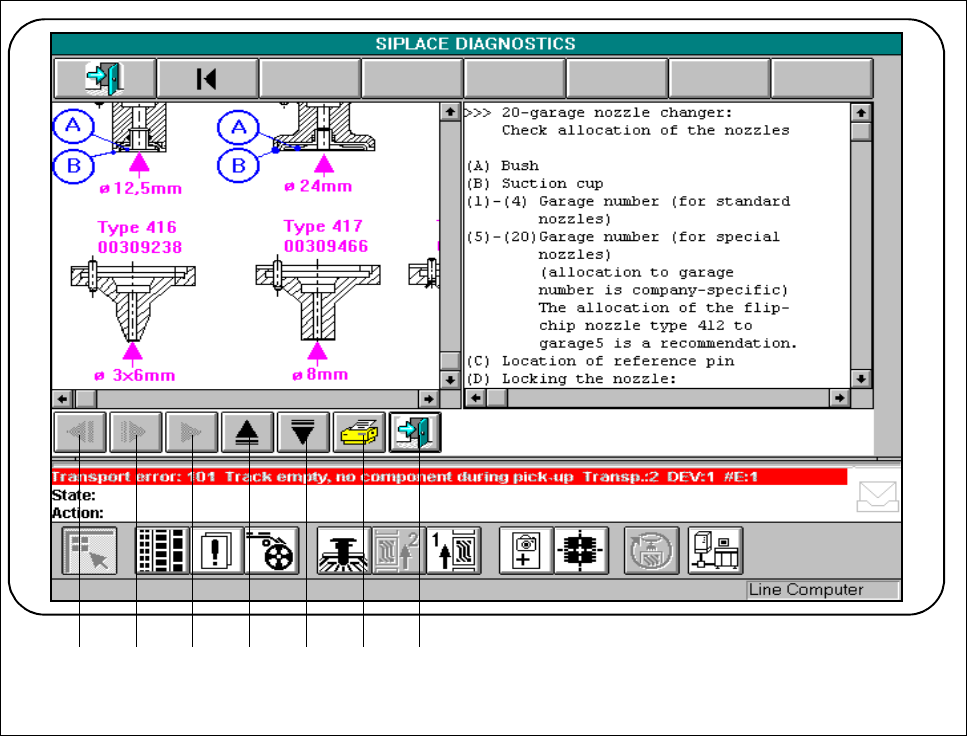967x736 pixels.
Task: Click the disabled rewind navigation button
Action: (x=80, y=432)
